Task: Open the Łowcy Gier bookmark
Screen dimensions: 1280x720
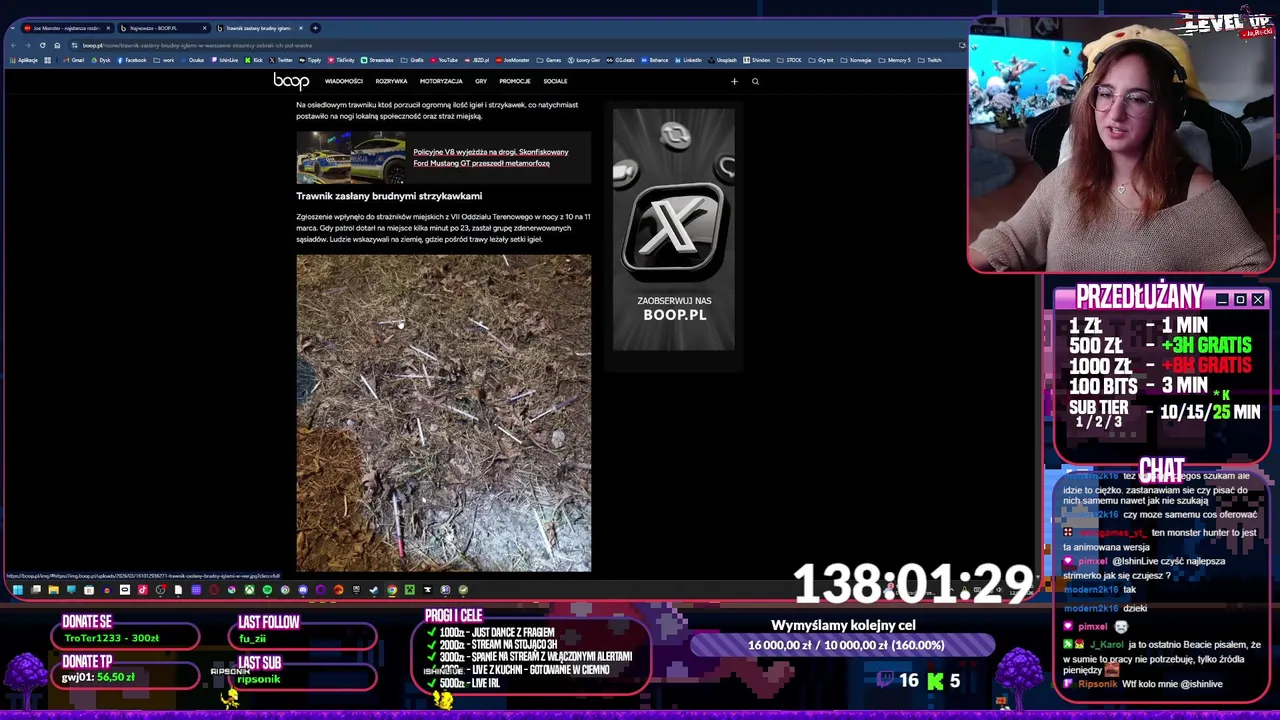Action: [583, 60]
